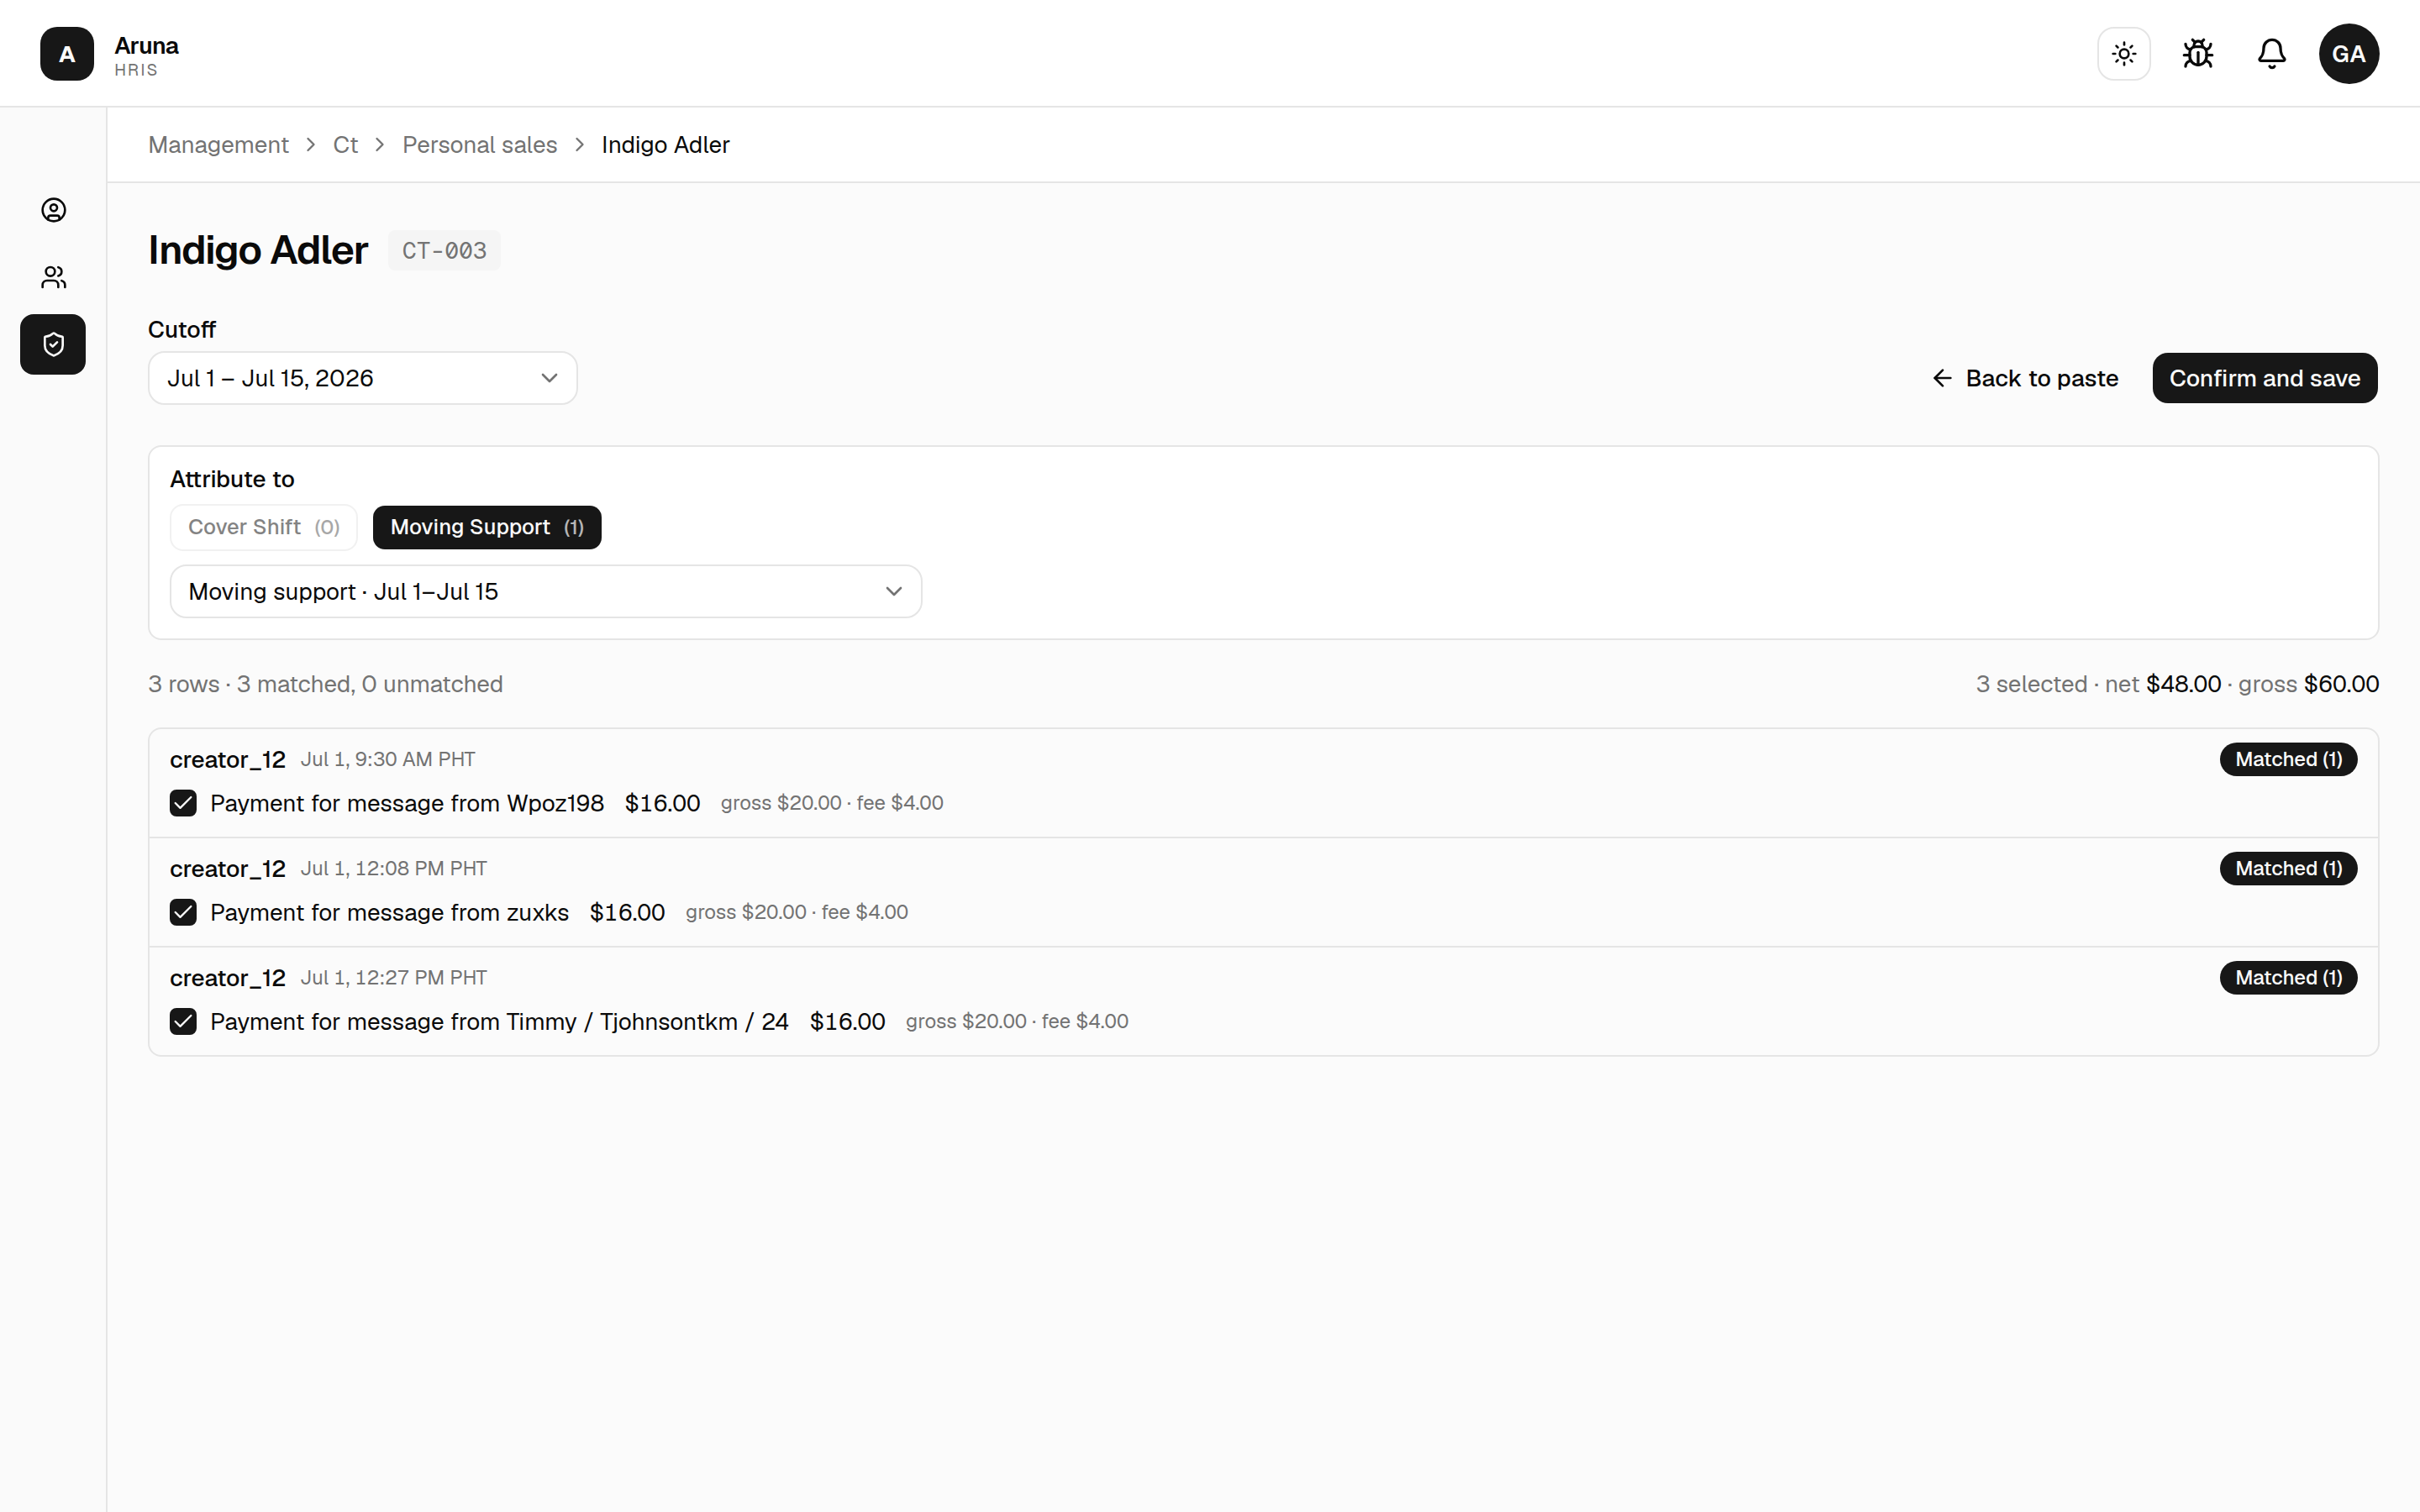2420x1512 pixels.
Task: Uncheck the zuxks payment row
Action: click(x=183, y=912)
